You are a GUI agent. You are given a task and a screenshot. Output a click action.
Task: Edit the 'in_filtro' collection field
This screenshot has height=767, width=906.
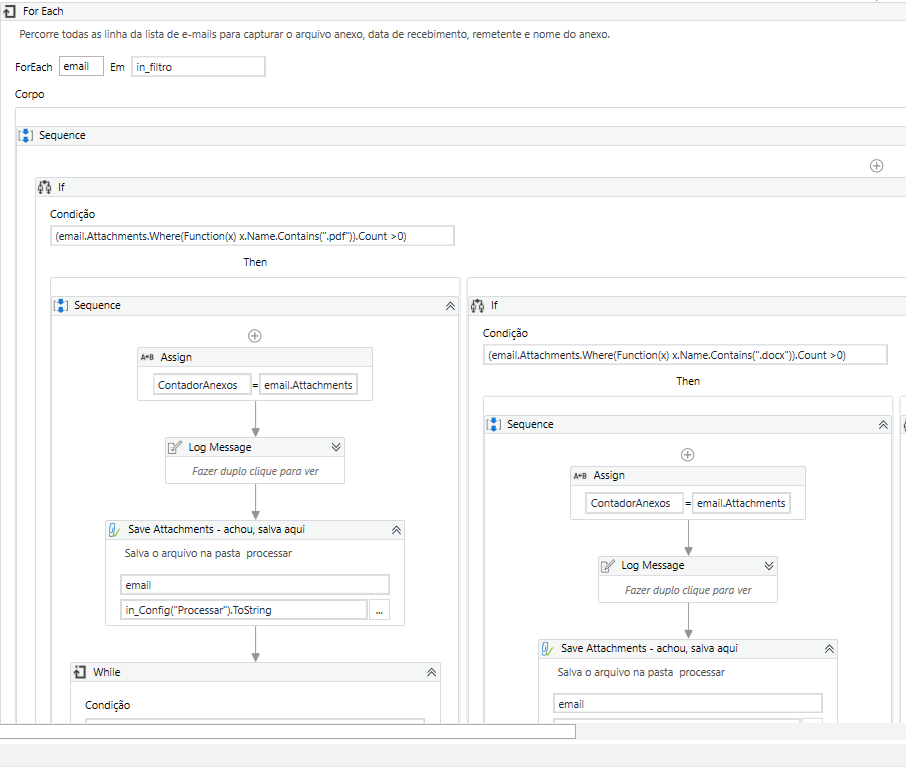(198, 67)
